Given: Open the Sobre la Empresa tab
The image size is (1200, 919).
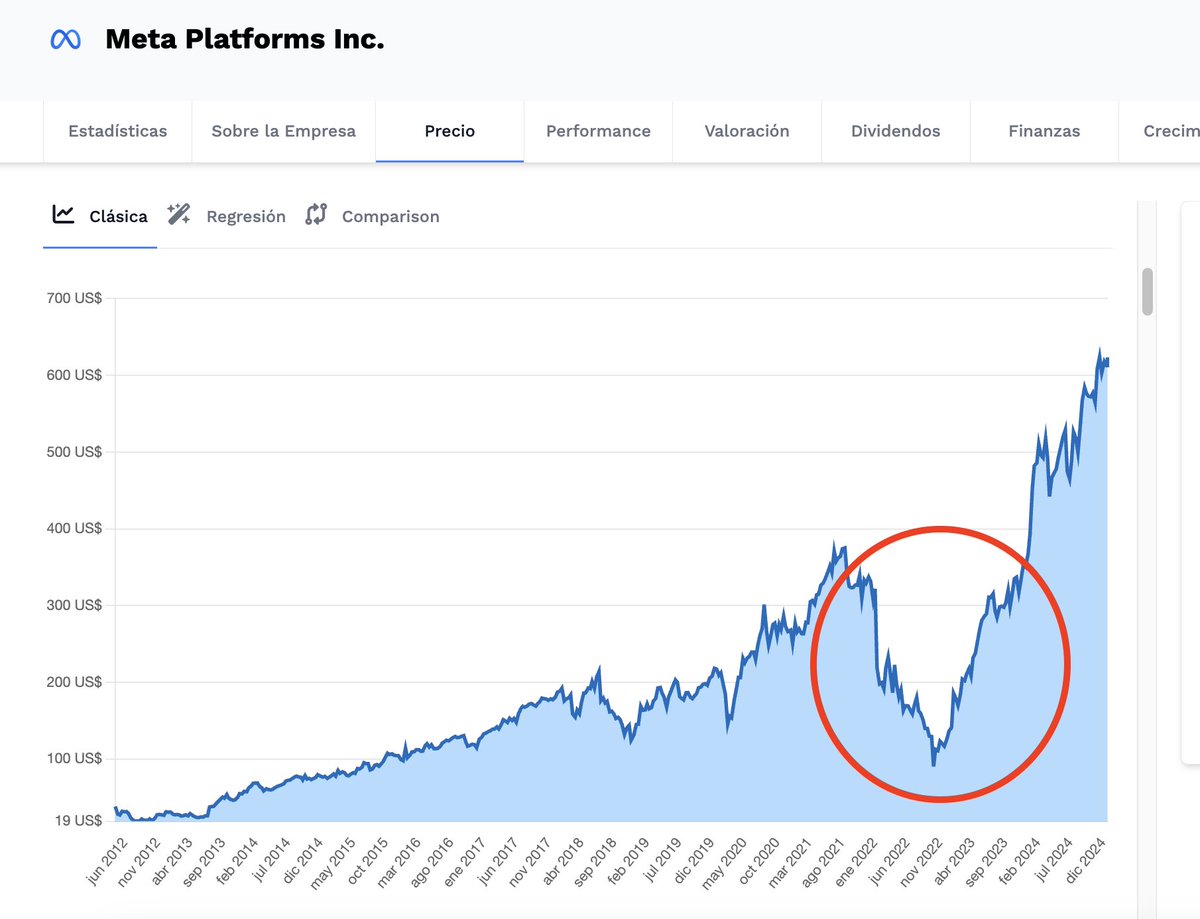Looking at the screenshot, I should coord(284,131).
